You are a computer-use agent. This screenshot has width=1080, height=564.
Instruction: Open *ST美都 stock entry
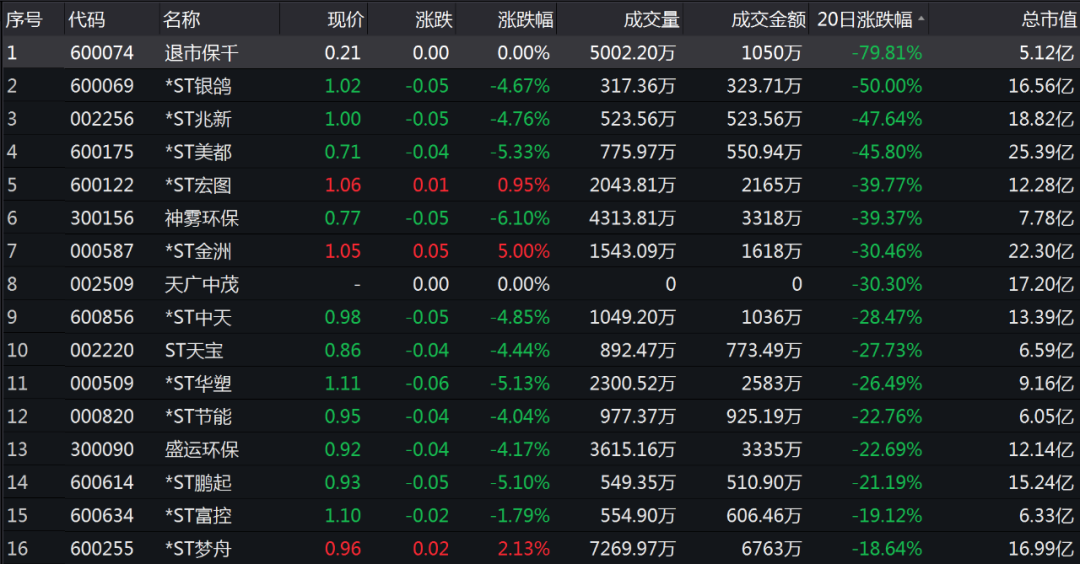[540, 152]
